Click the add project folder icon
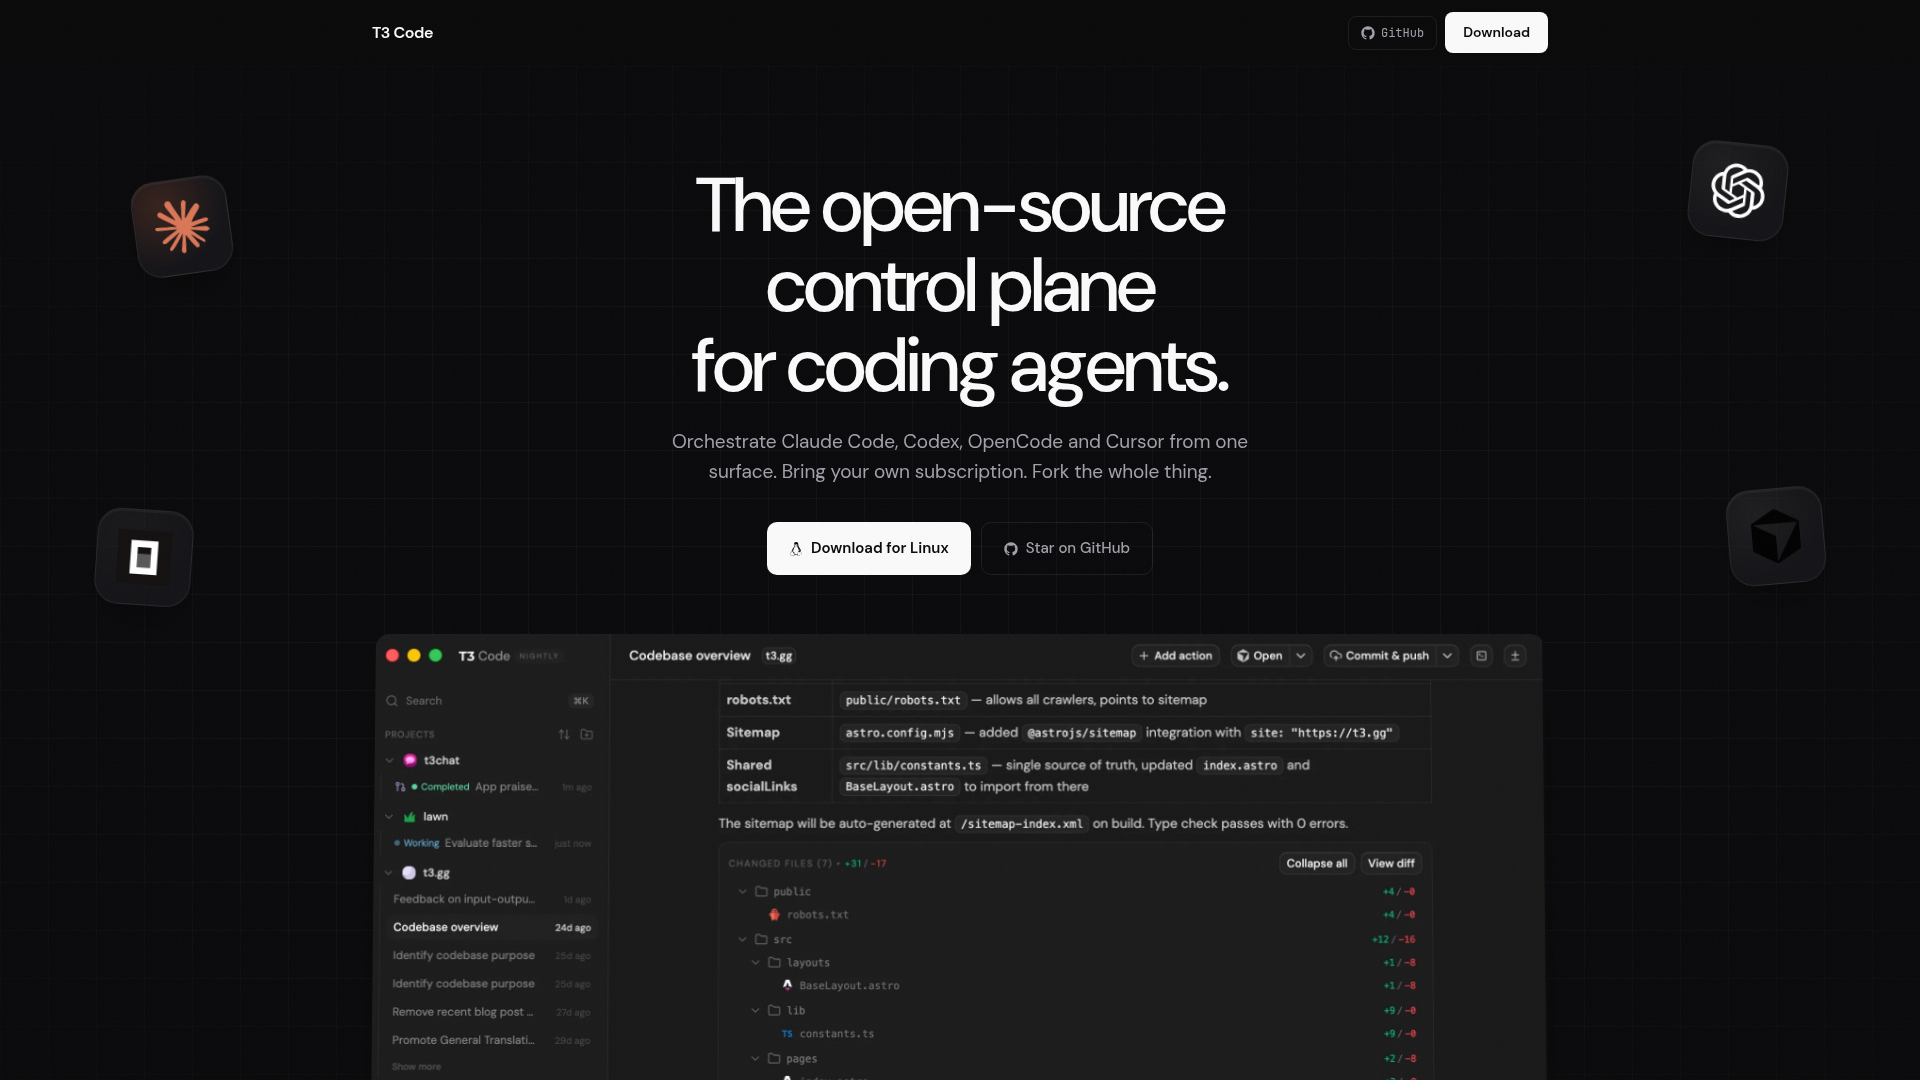1920x1080 pixels. [x=587, y=734]
